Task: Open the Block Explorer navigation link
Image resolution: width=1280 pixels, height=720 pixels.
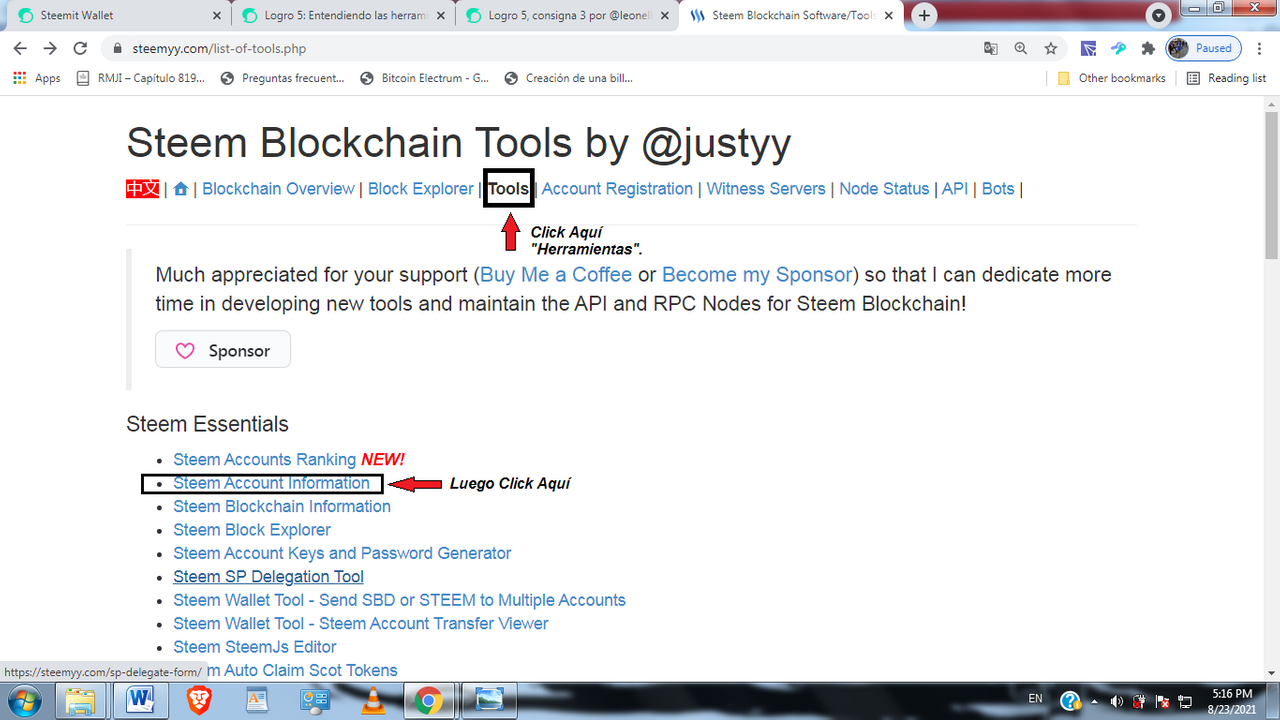Action: point(421,189)
